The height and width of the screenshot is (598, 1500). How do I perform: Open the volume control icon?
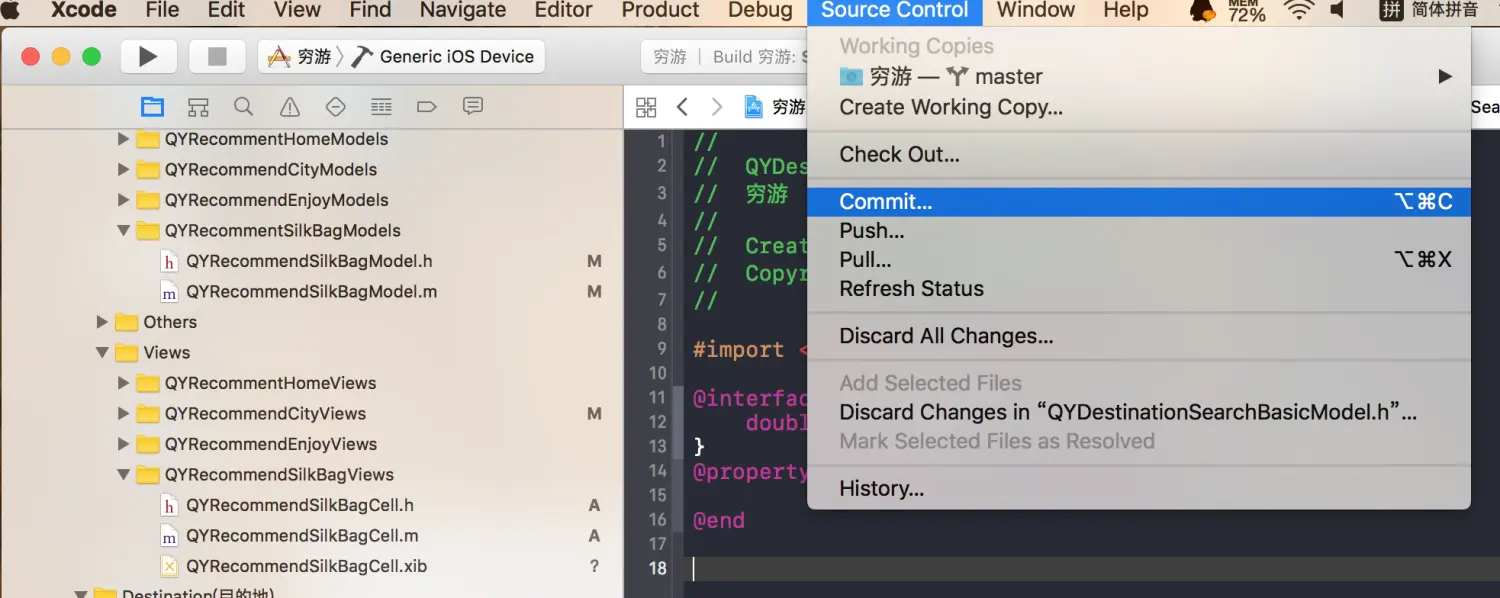[x=1338, y=10]
